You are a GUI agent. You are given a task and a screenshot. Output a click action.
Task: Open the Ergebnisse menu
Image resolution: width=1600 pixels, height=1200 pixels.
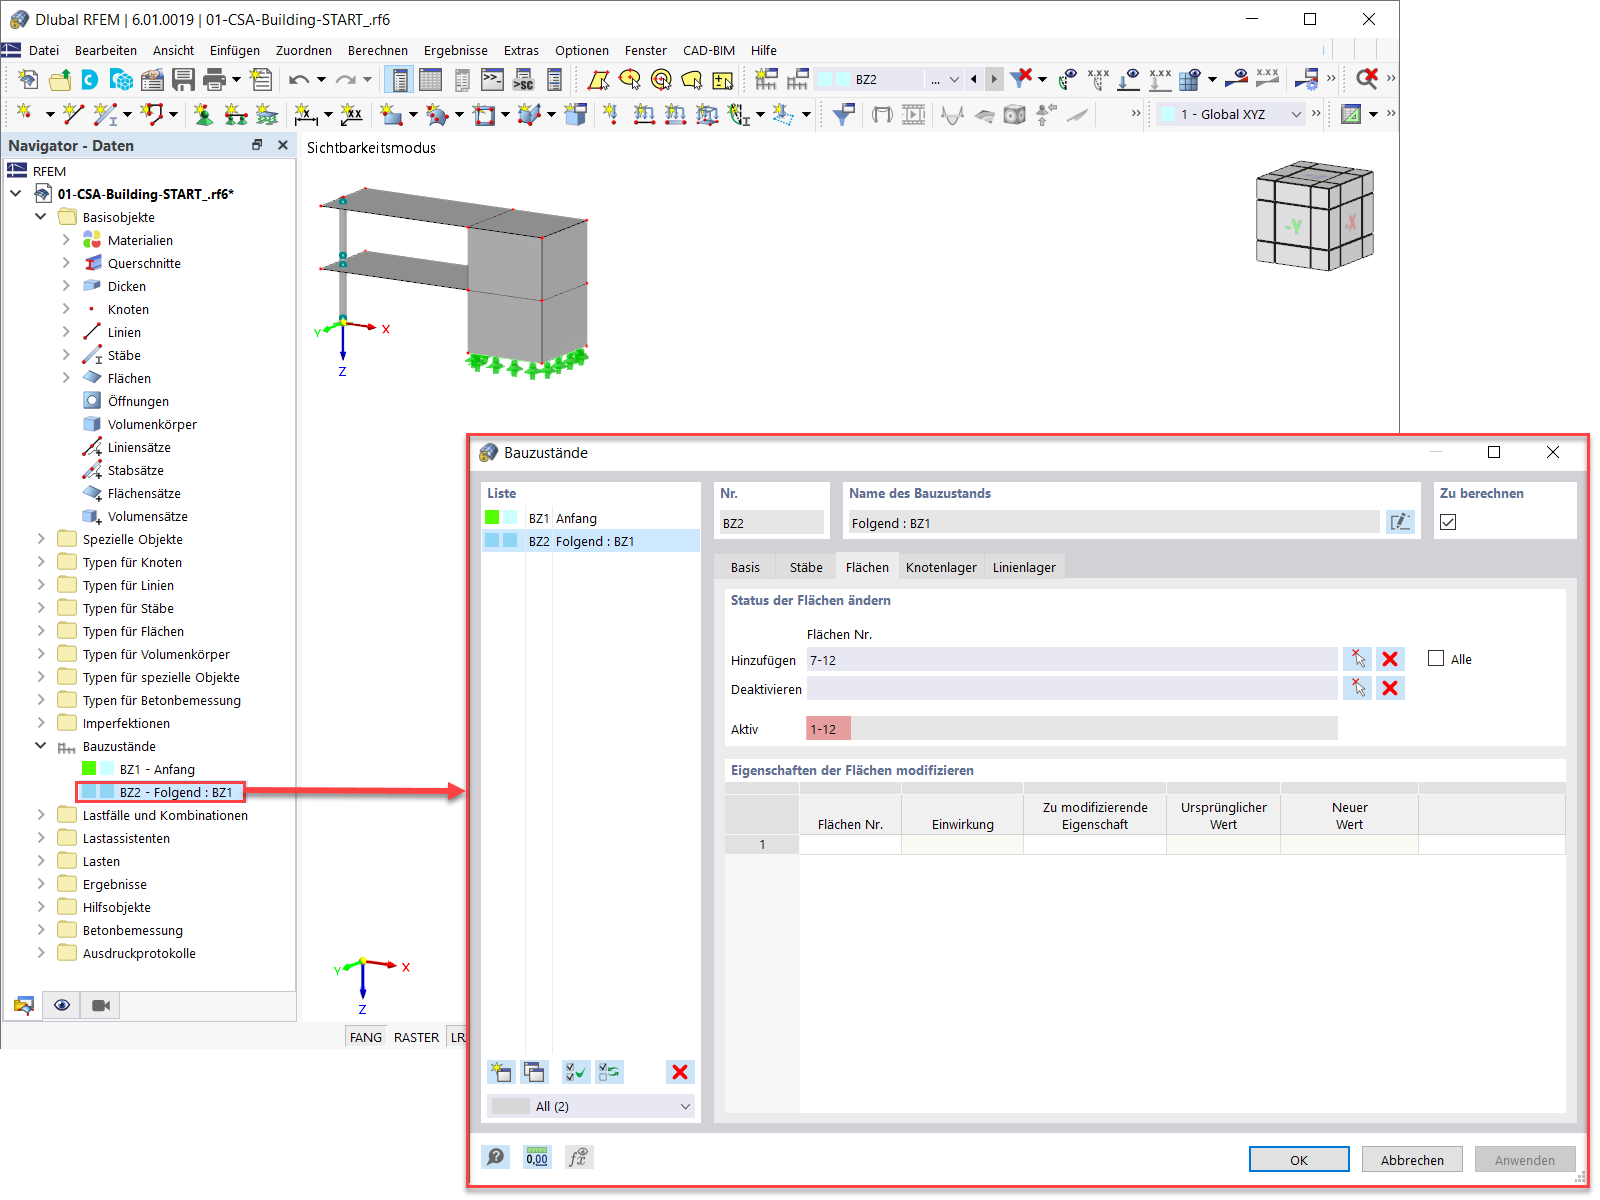pos(455,50)
